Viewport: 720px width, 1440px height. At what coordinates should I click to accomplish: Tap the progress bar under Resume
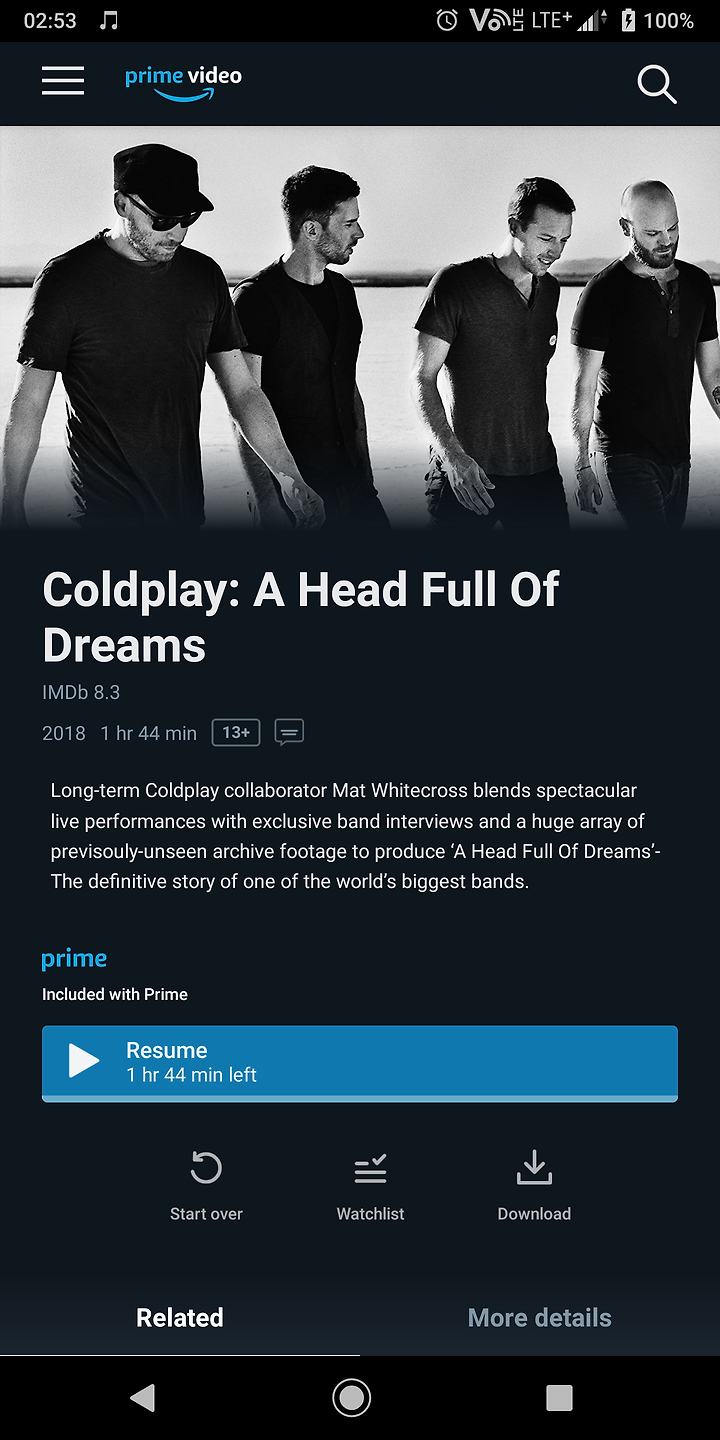pyautogui.click(x=360, y=1099)
